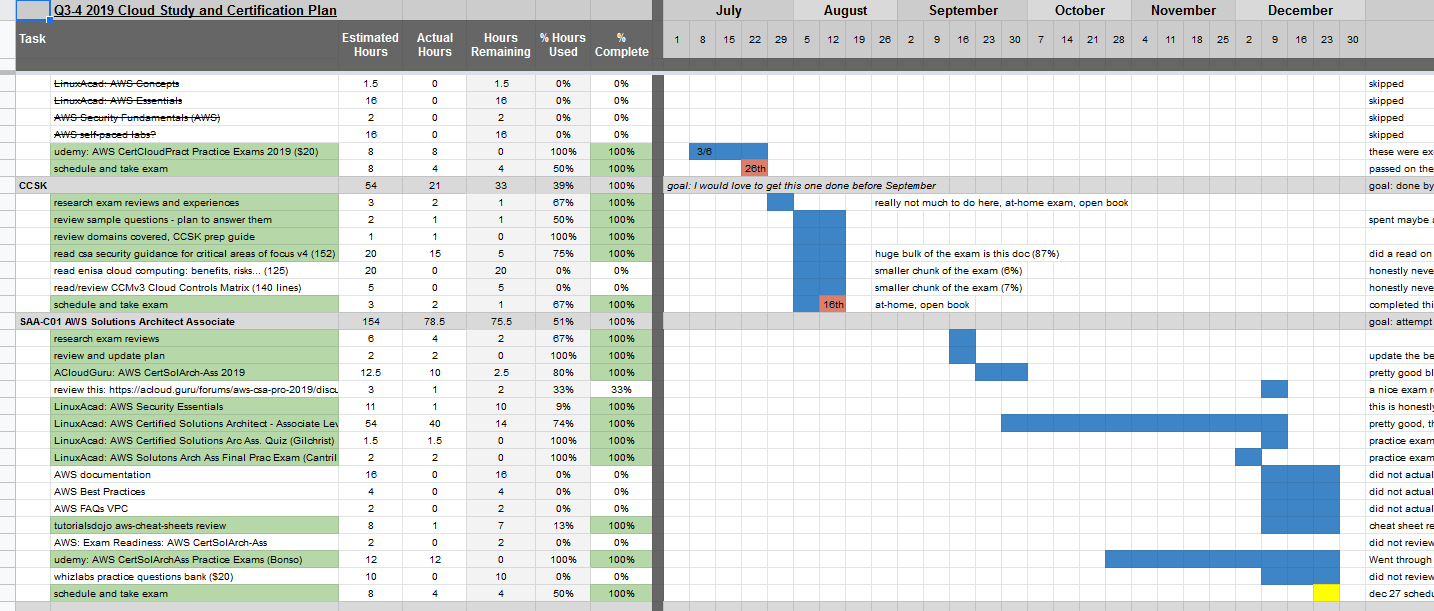Screen dimensions: 1434x611
Task: Select the 'huge bulk of the exam' comment
Action: tap(966, 254)
